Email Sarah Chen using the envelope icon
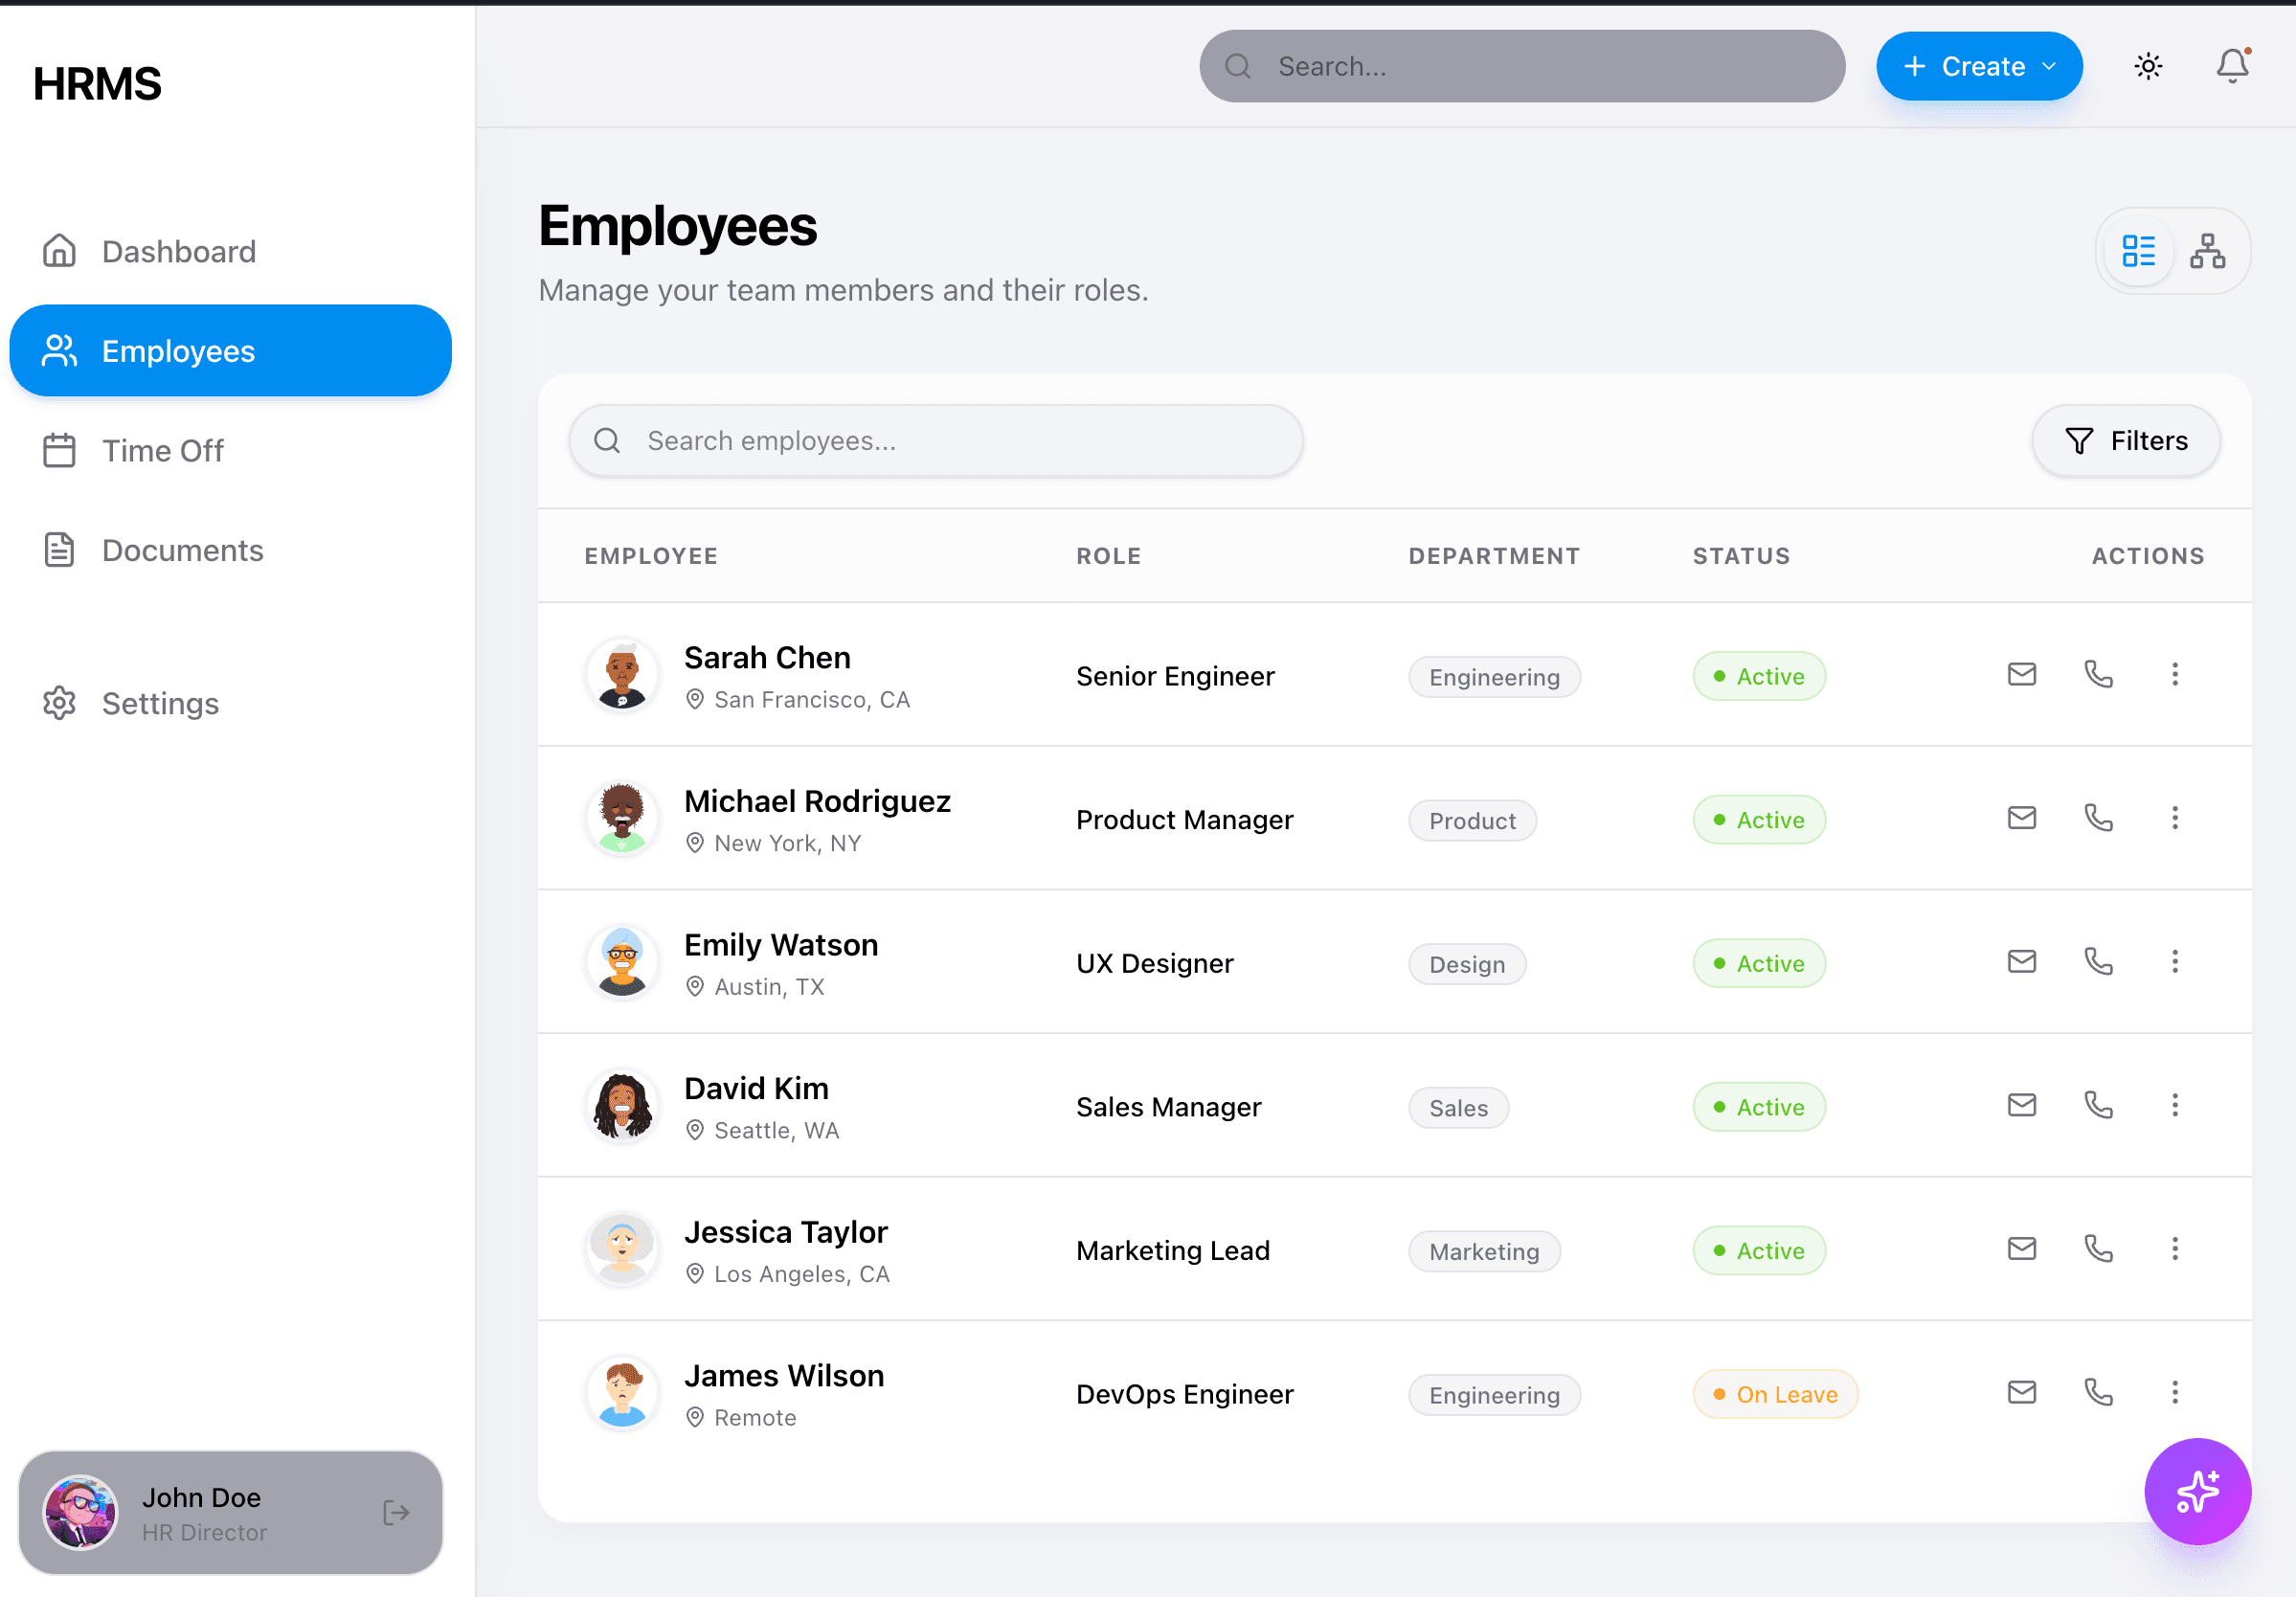Screen dimensions: 2296x1597 click(x=2021, y=675)
